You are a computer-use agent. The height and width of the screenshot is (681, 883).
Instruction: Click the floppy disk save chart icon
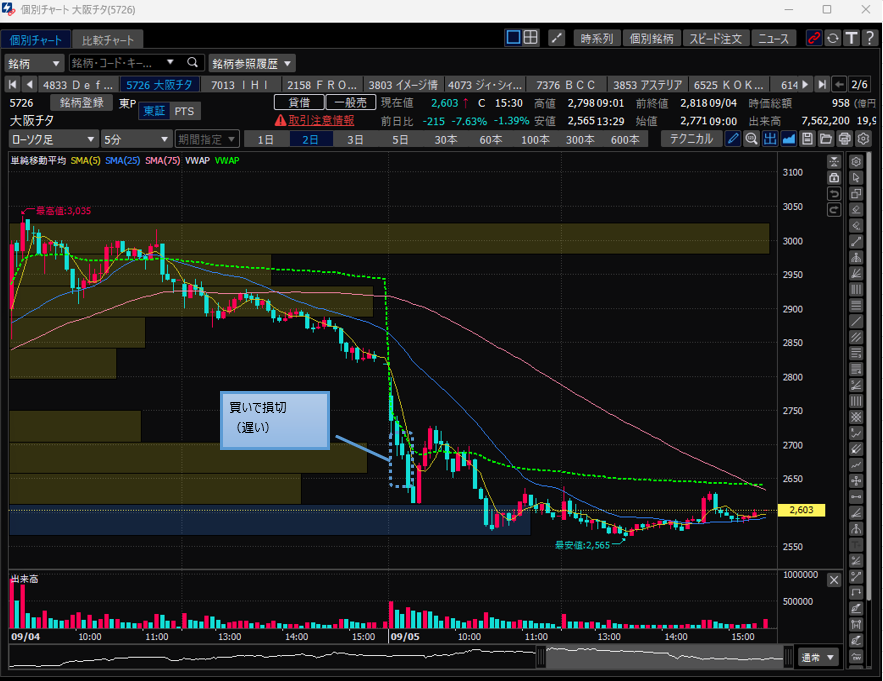[x=807, y=139]
